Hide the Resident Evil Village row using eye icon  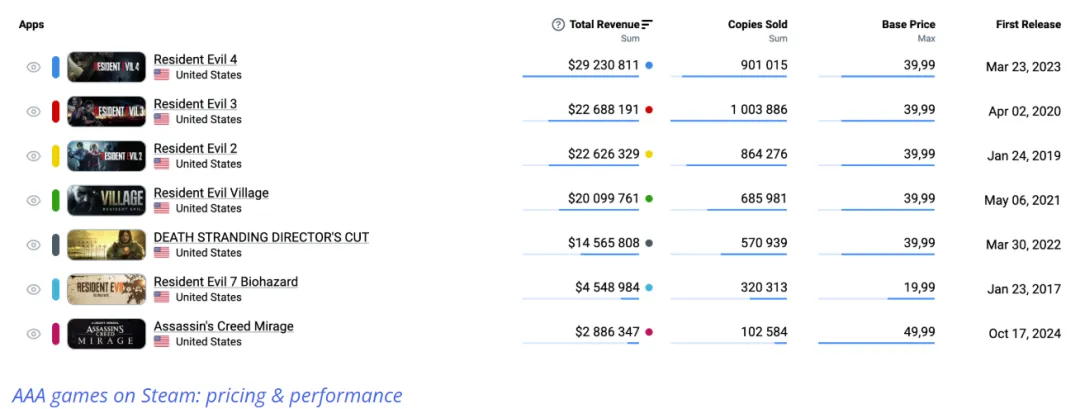point(33,200)
